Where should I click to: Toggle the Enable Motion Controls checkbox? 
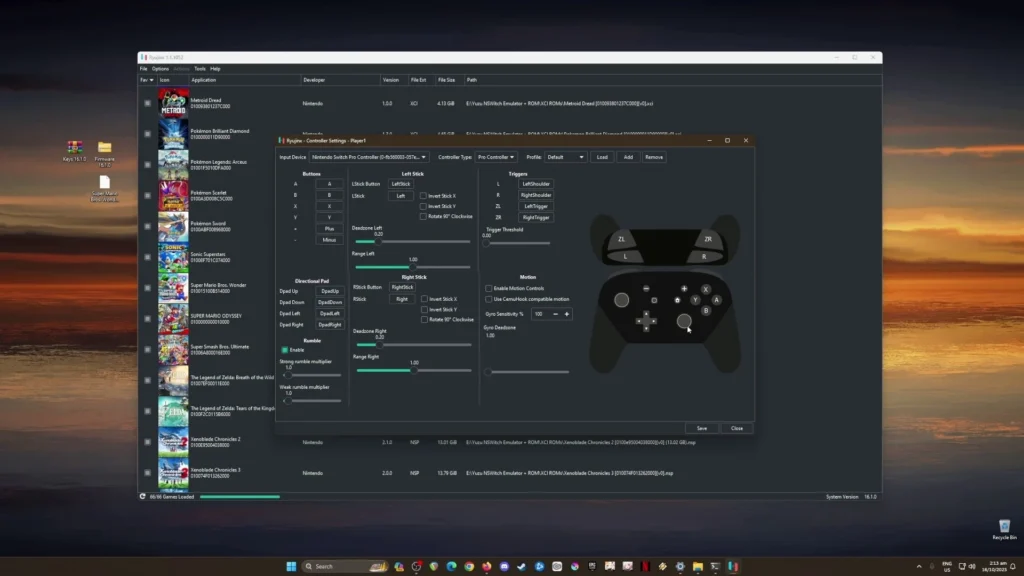[x=488, y=288]
